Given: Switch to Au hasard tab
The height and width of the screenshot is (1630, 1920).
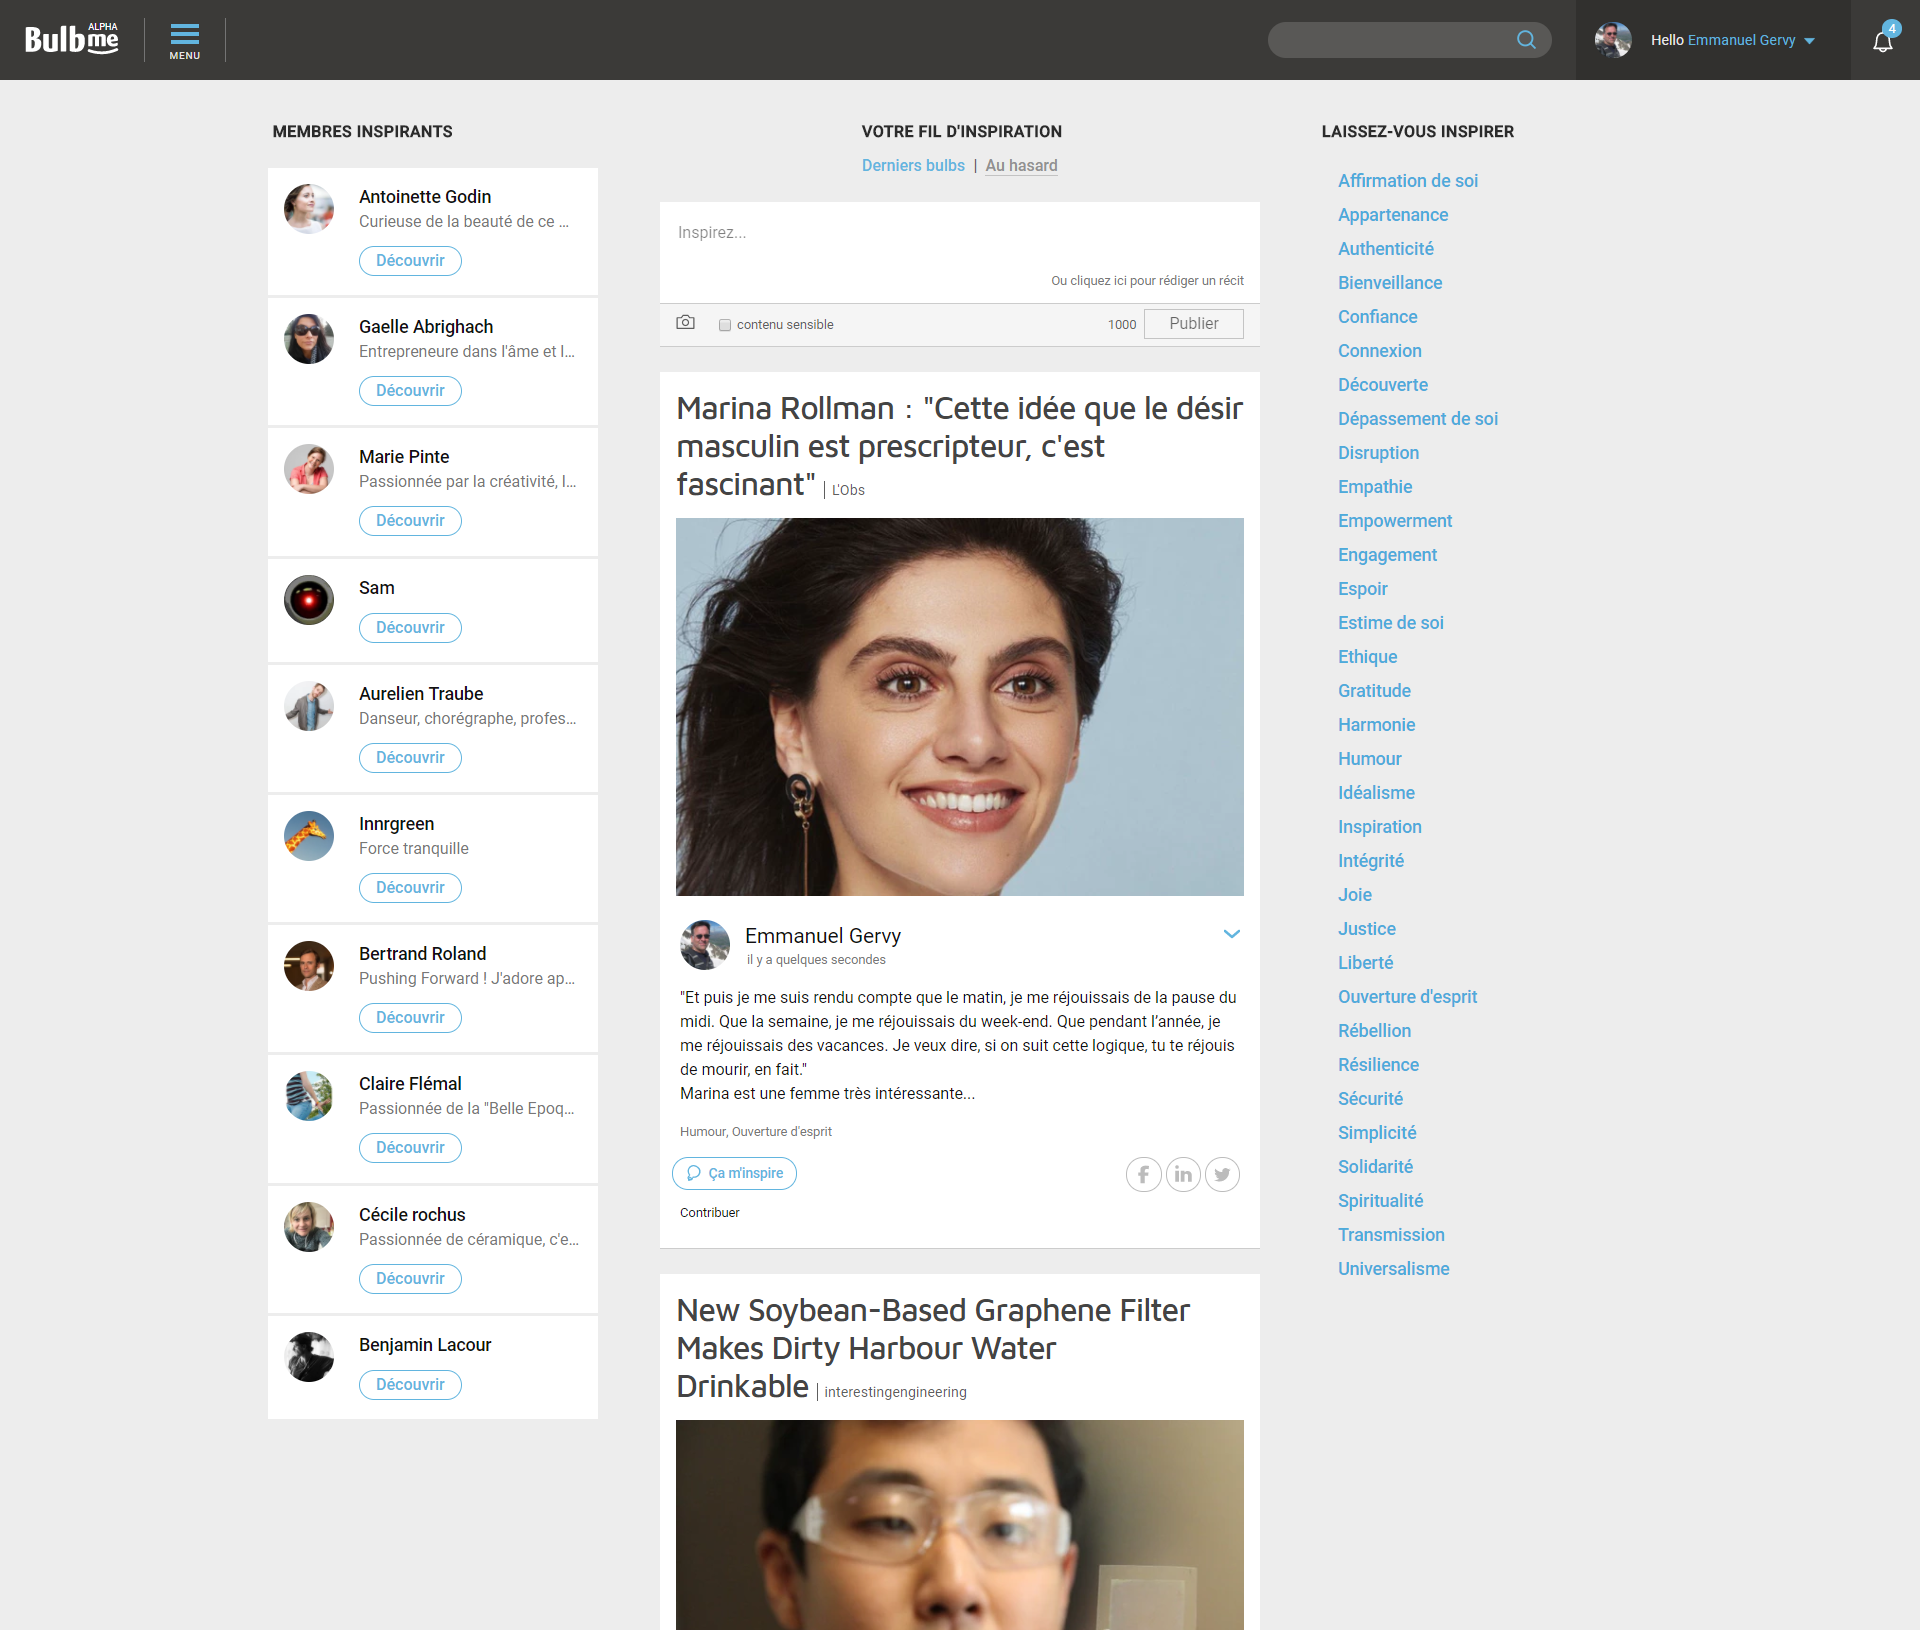Looking at the screenshot, I should pyautogui.click(x=1021, y=166).
